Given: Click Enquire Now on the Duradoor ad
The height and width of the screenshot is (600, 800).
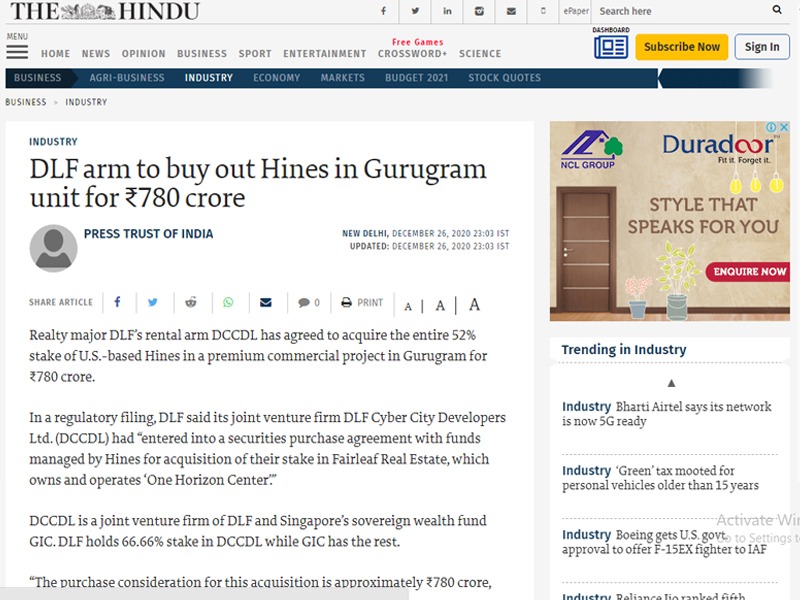Looking at the screenshot, I should tap(749, 271).
